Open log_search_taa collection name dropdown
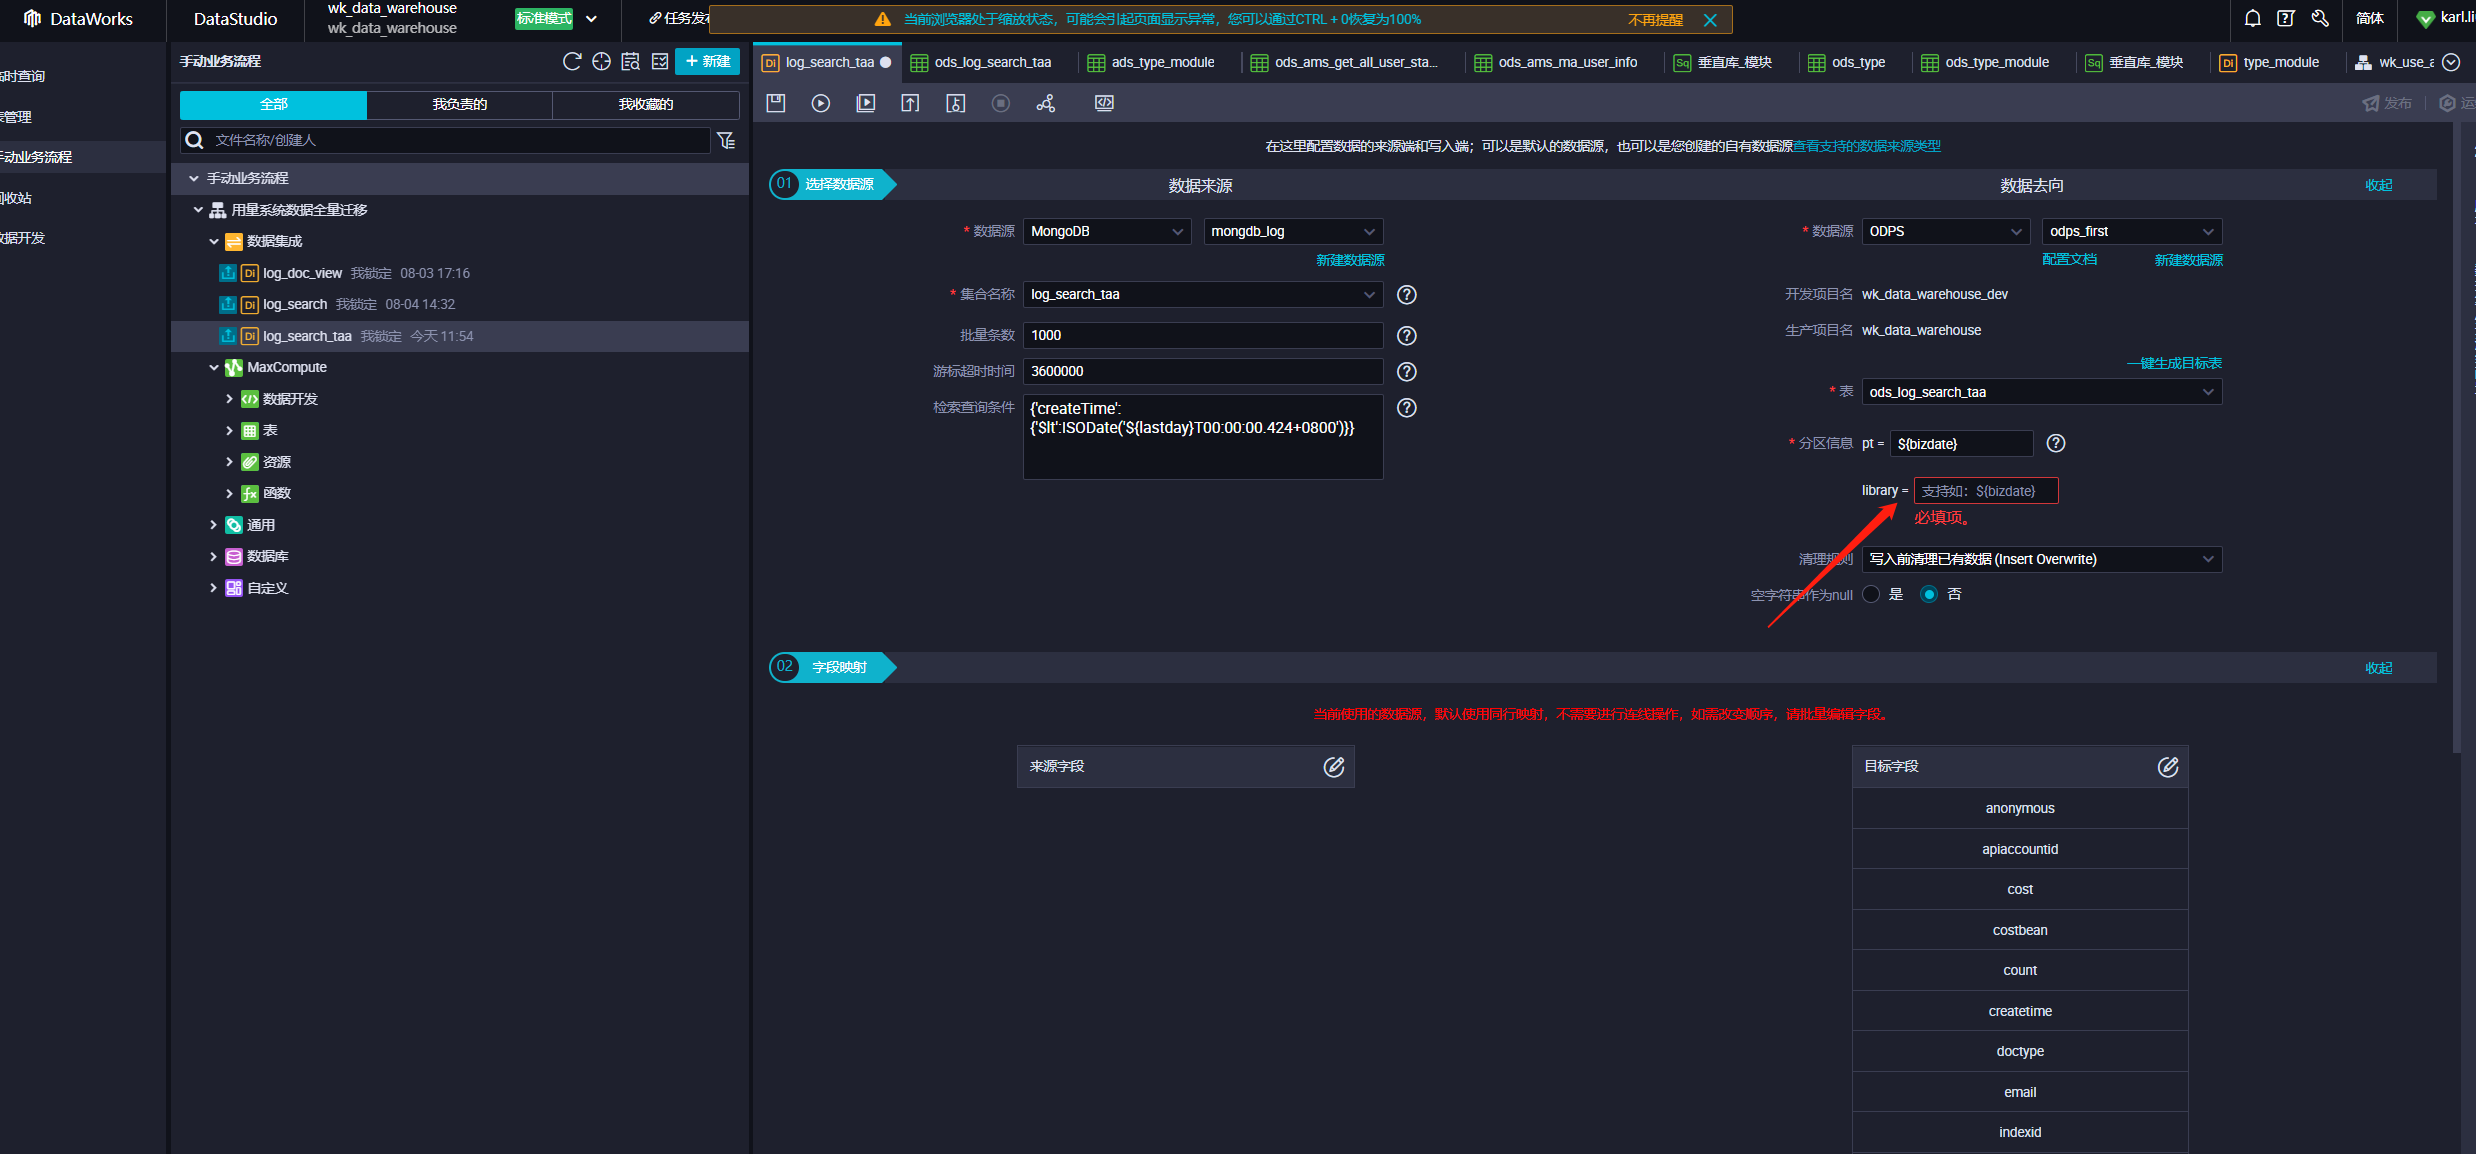The height and width of the screenshot is (1154, 2476). [1203, 294]
